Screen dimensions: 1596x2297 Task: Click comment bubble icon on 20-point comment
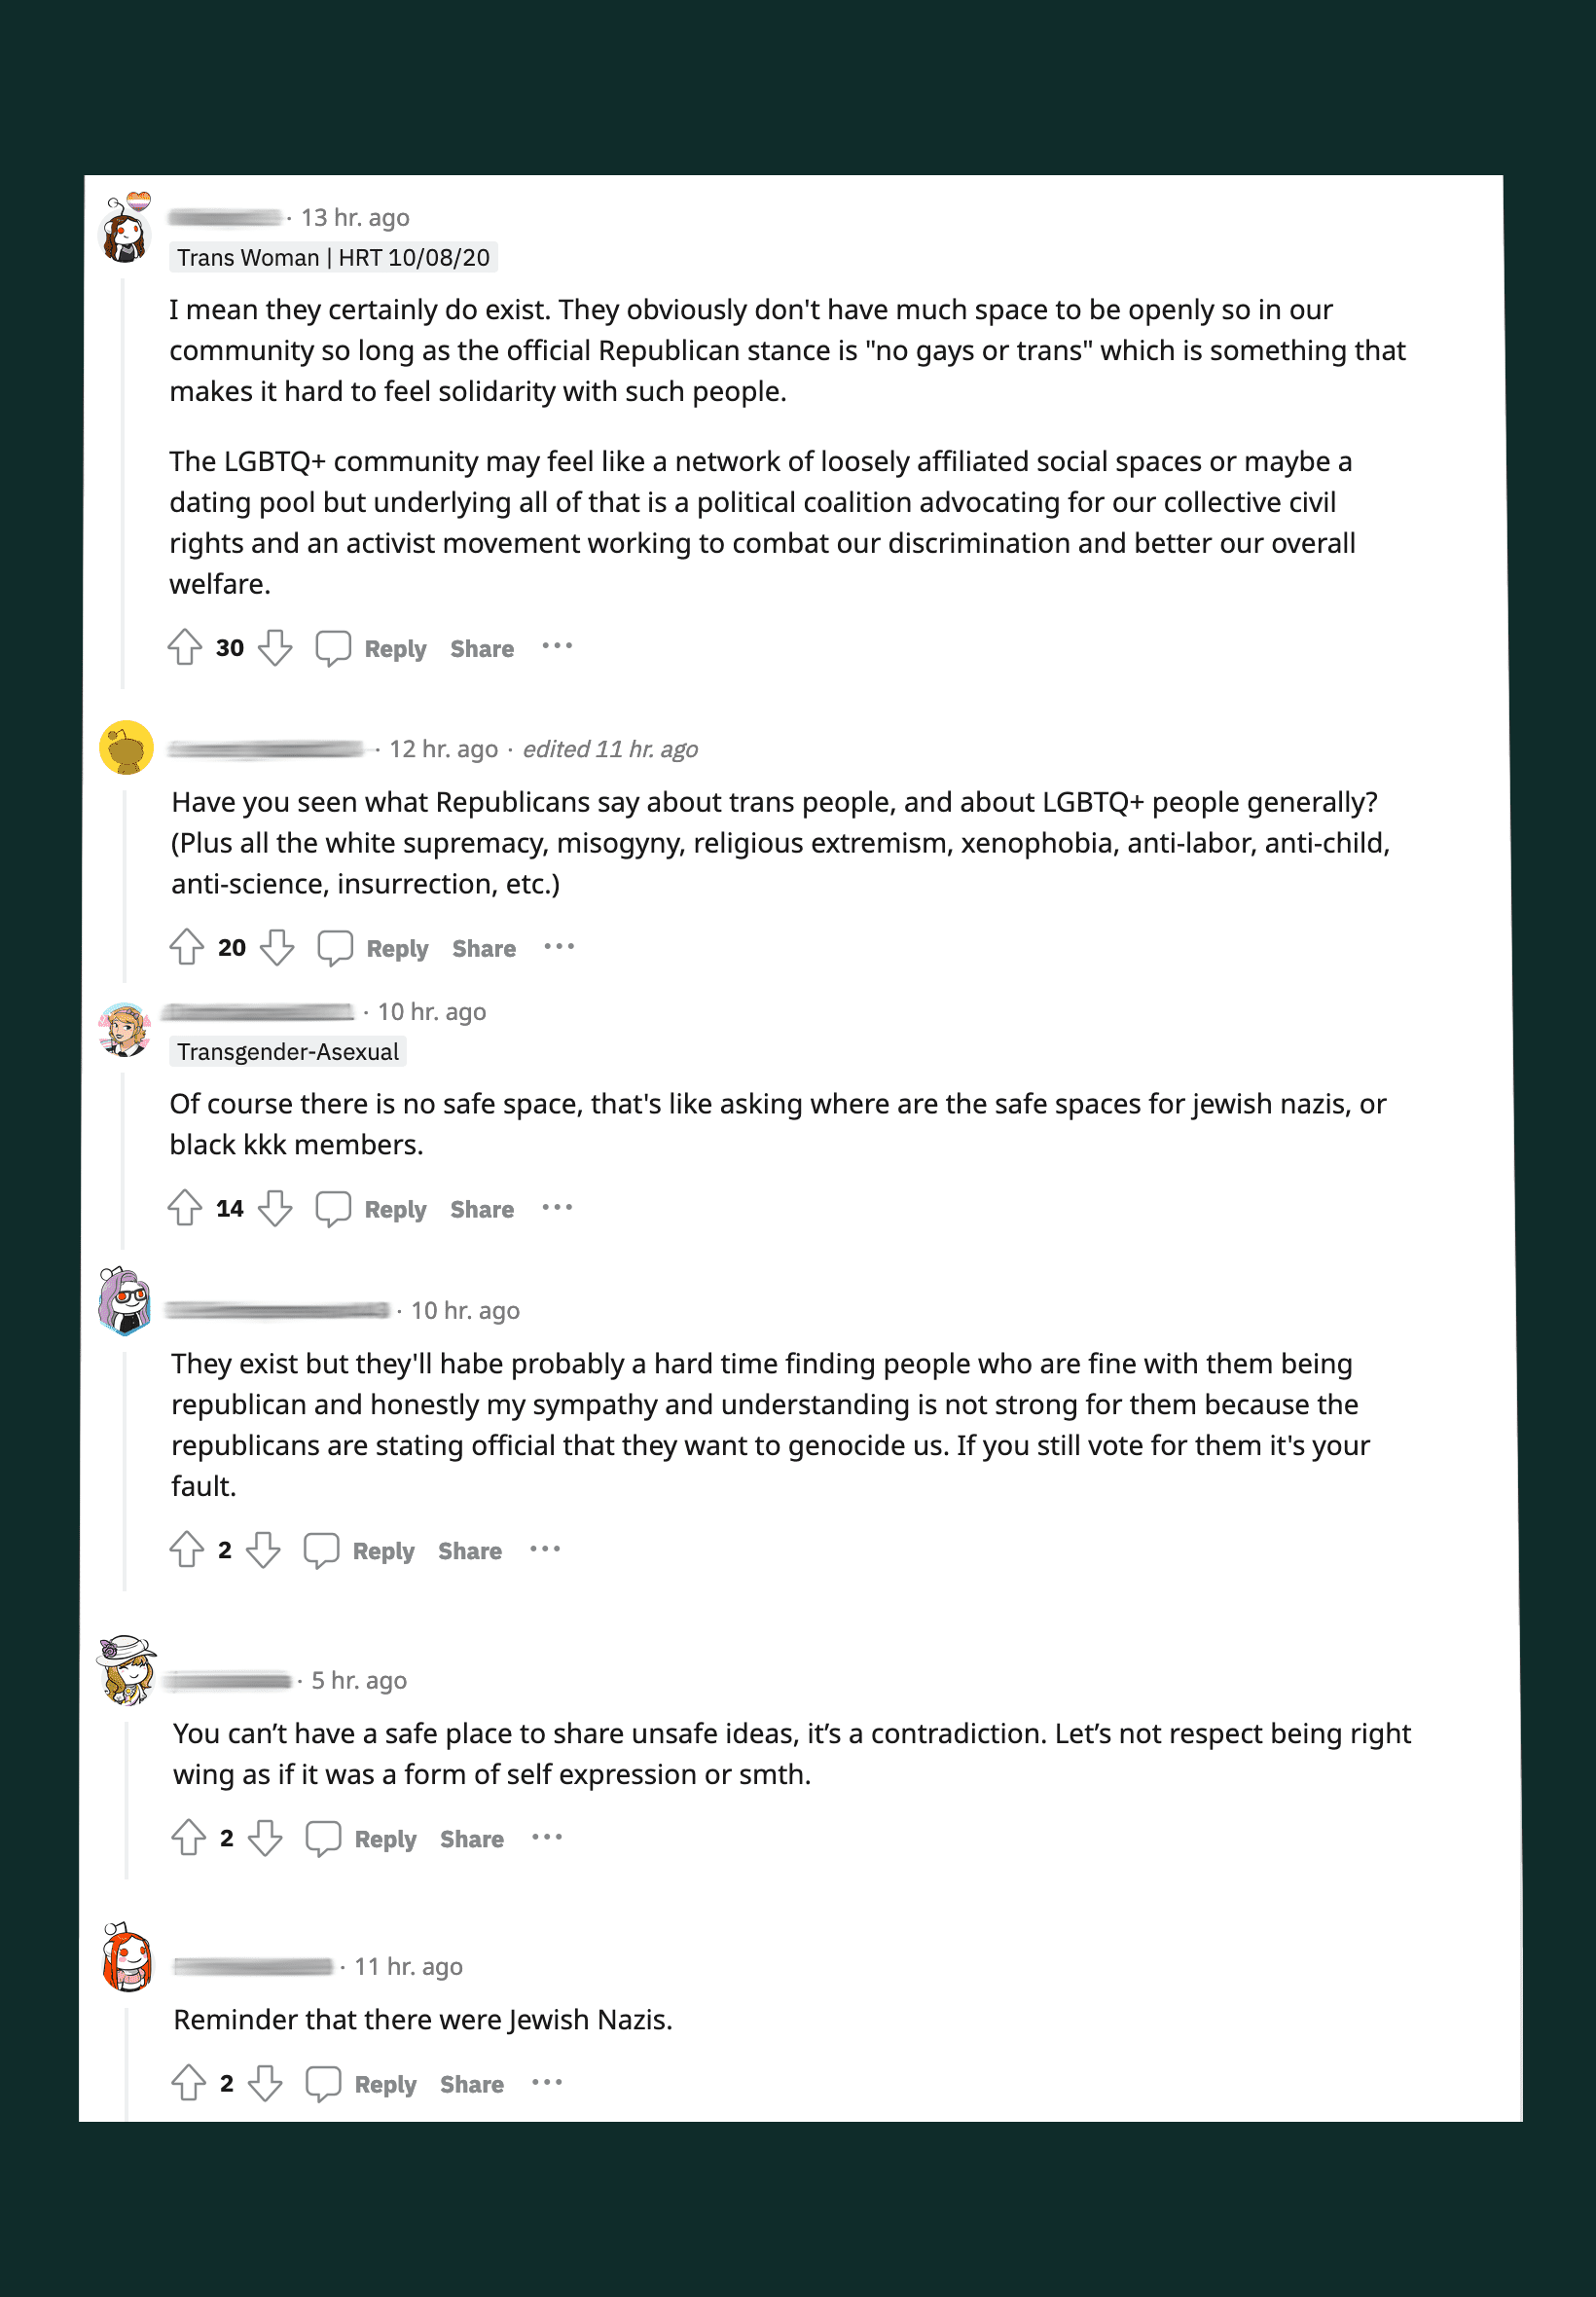(335, 947)
